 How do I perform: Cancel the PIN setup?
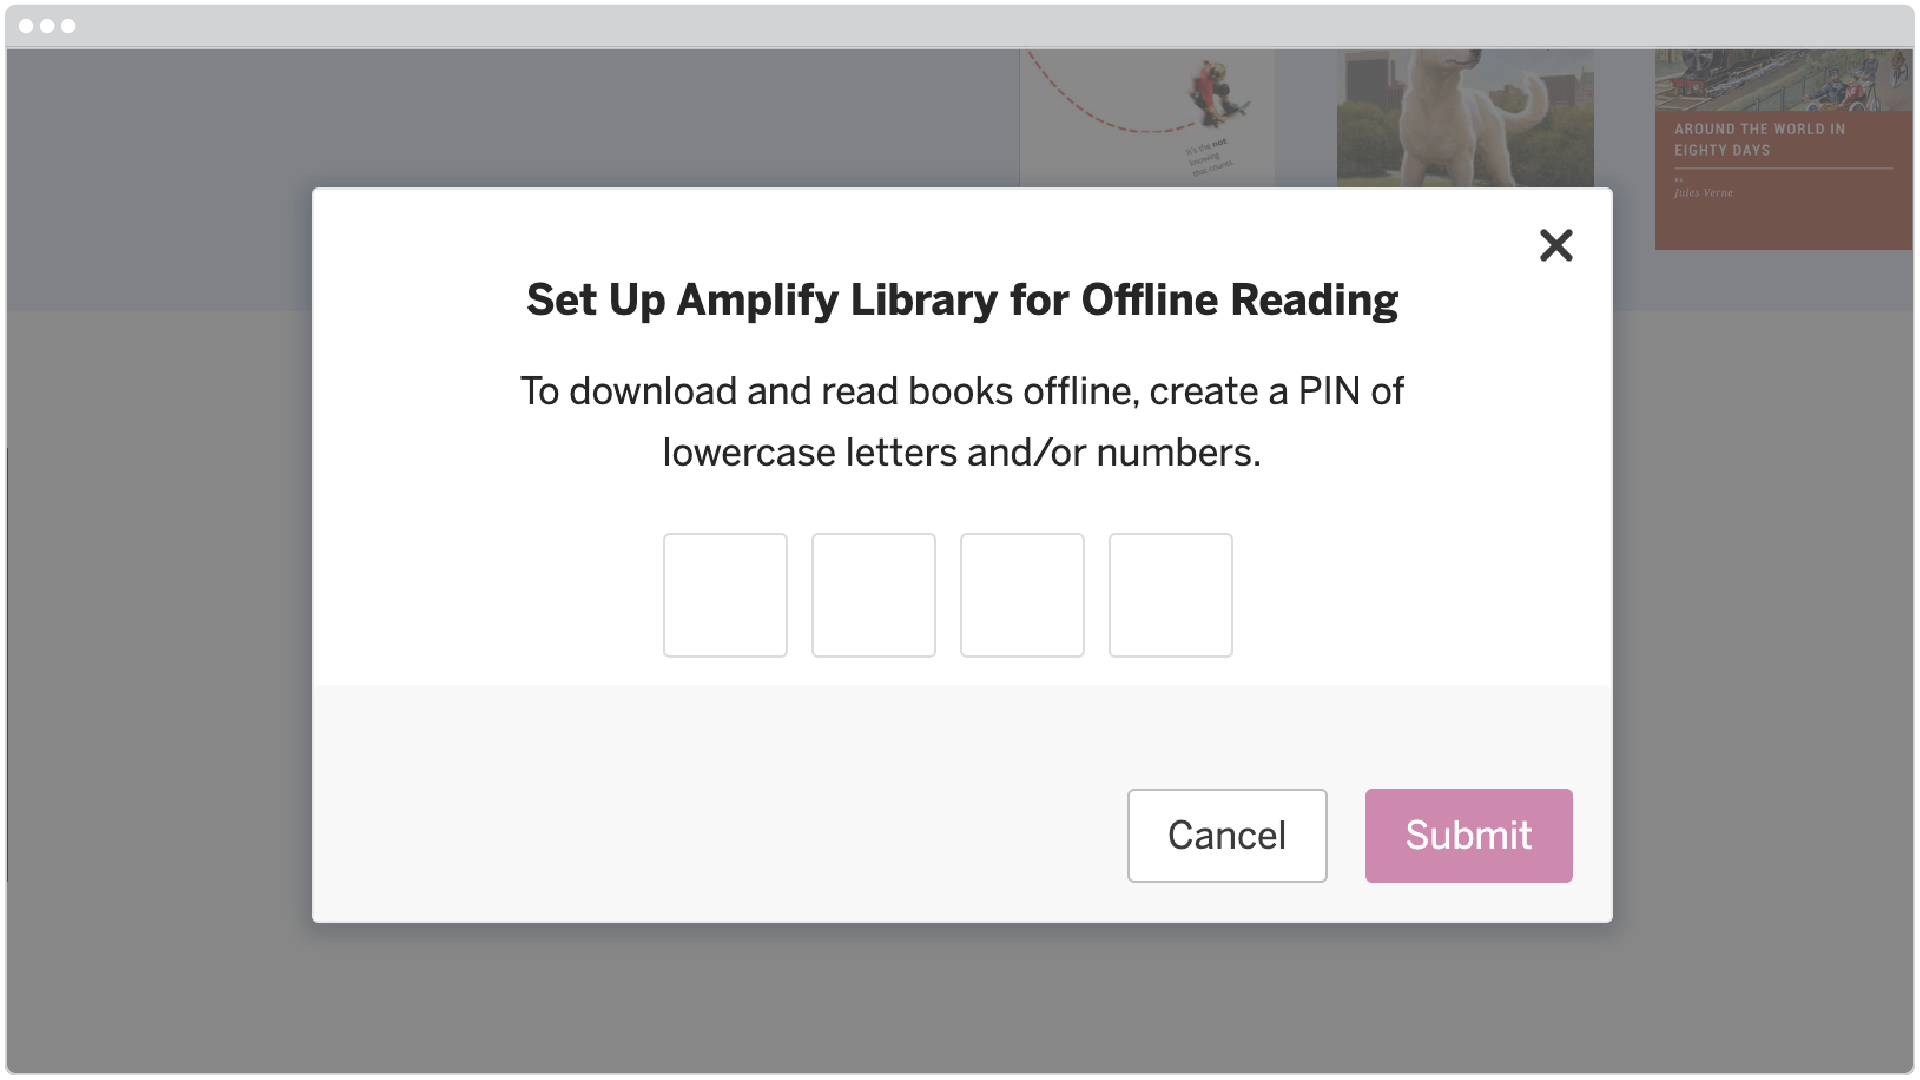click(1227, 836)
